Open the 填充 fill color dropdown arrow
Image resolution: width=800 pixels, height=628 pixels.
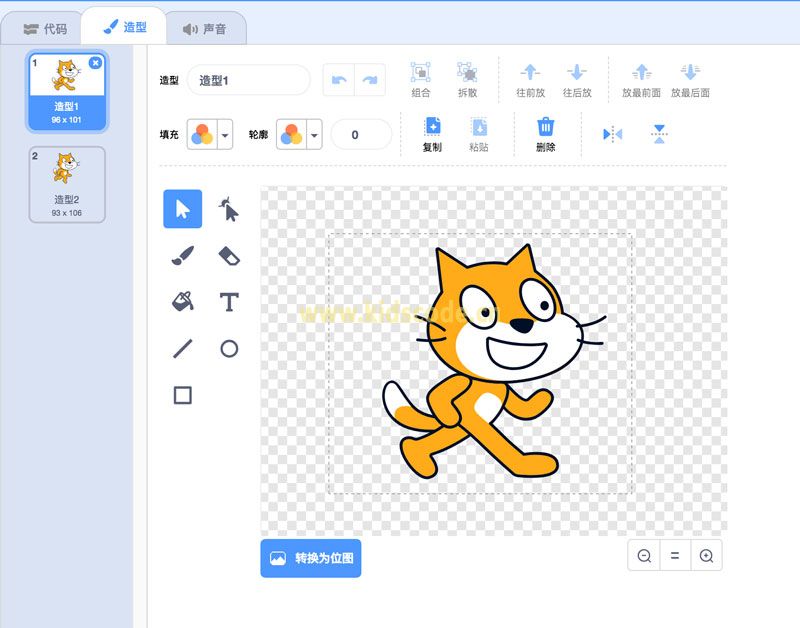[x=225, y=135]
